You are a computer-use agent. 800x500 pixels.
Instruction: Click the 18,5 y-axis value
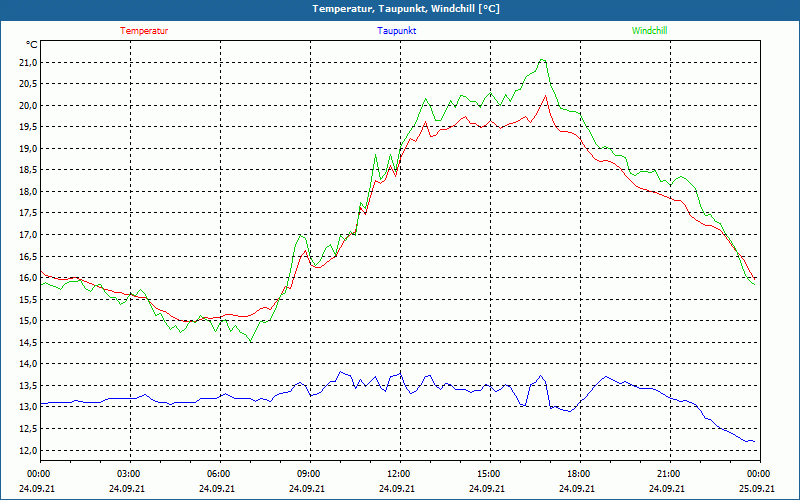click(28, 170)
